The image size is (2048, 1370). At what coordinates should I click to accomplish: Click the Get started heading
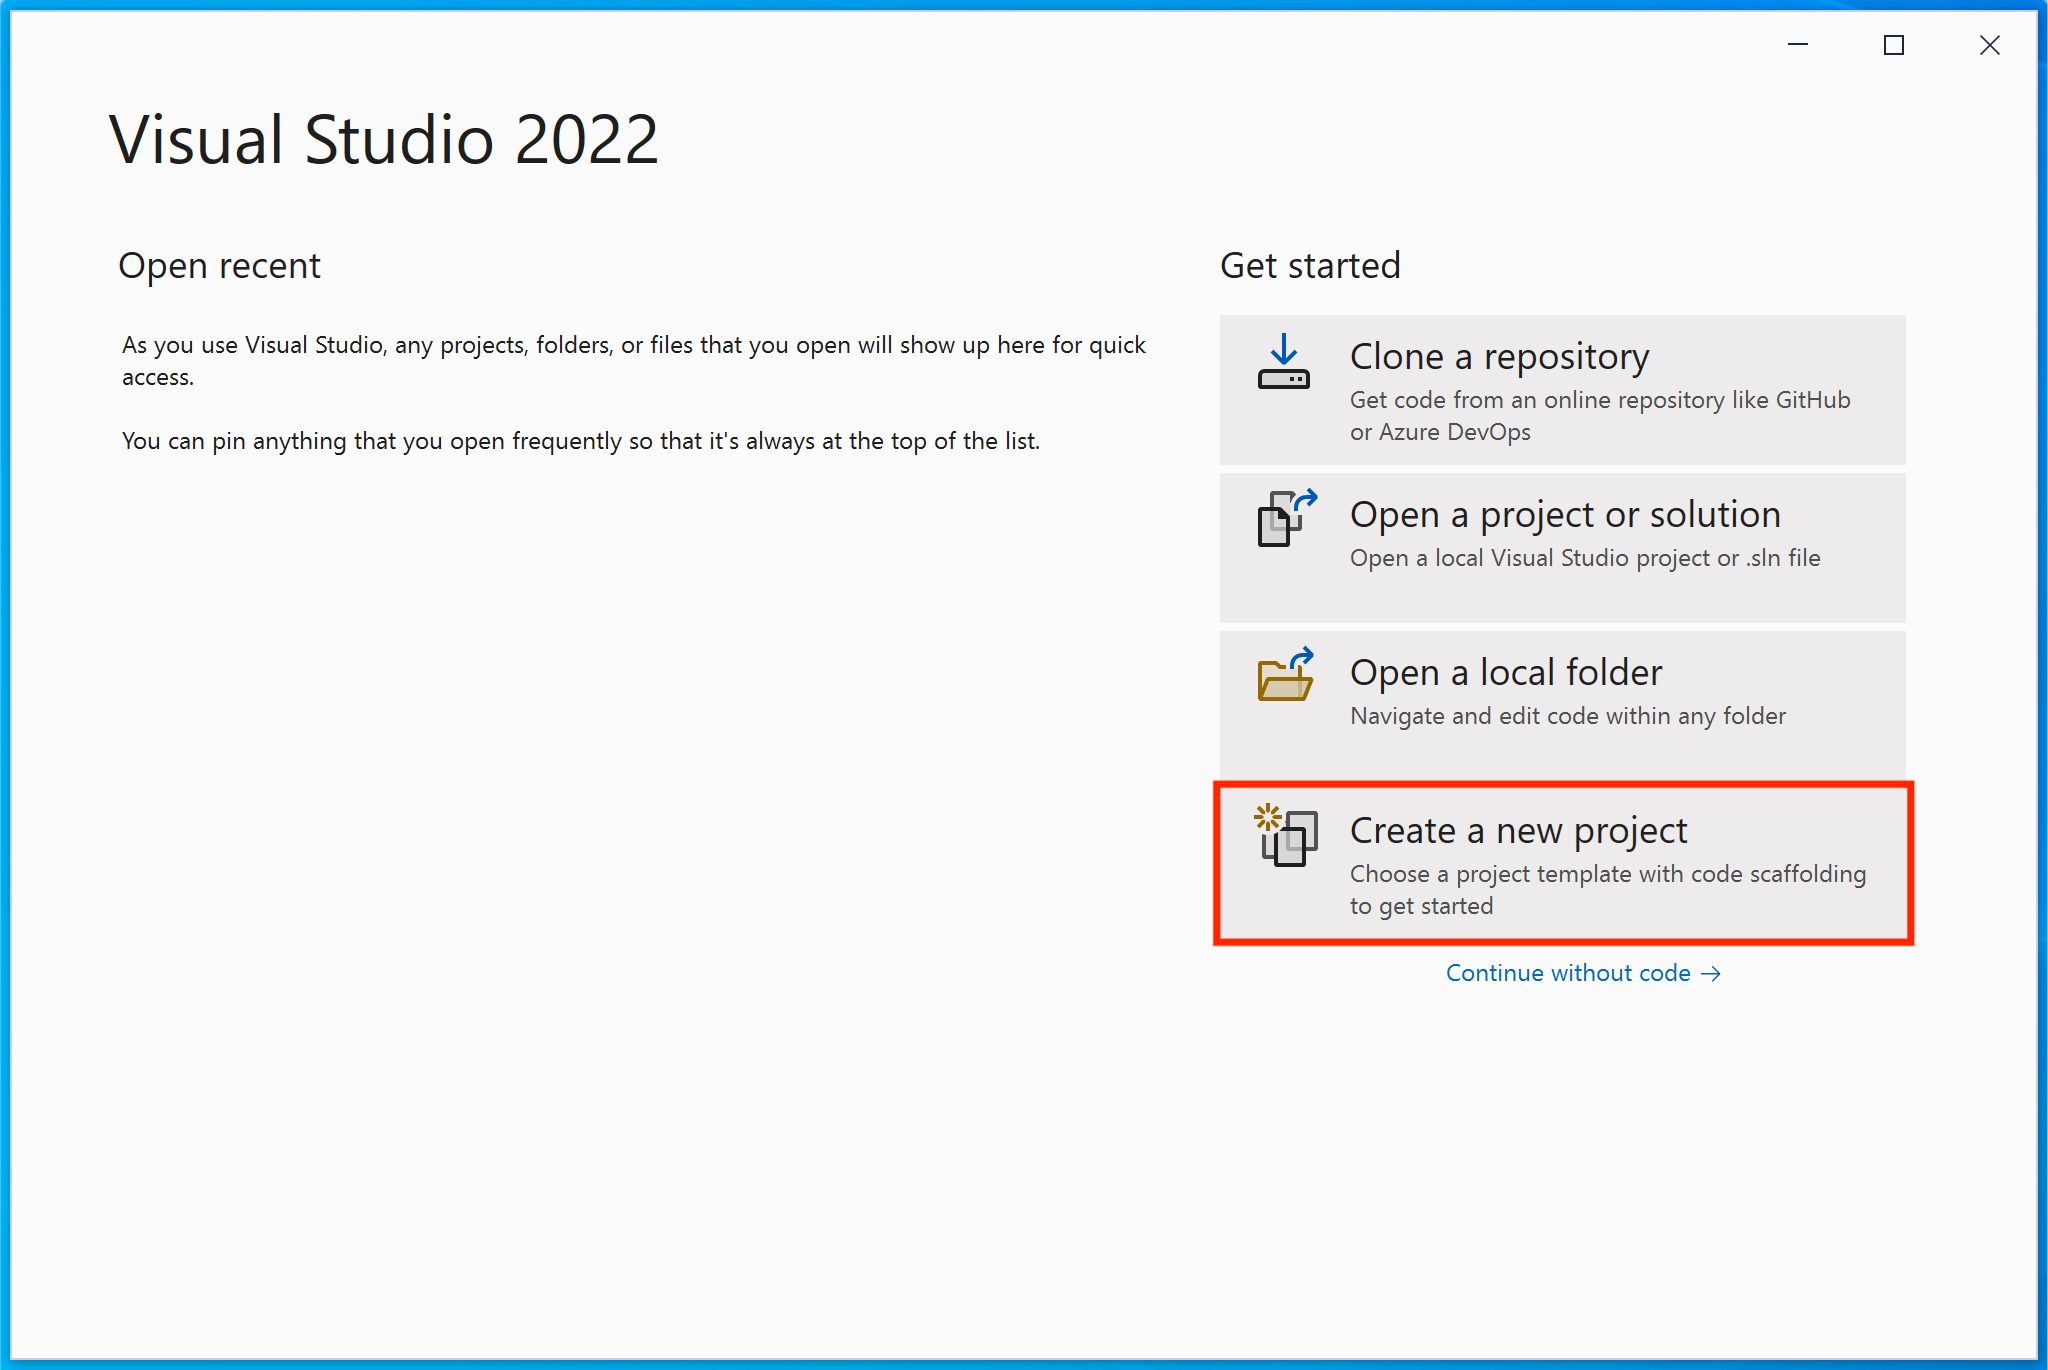[1309, 266]
